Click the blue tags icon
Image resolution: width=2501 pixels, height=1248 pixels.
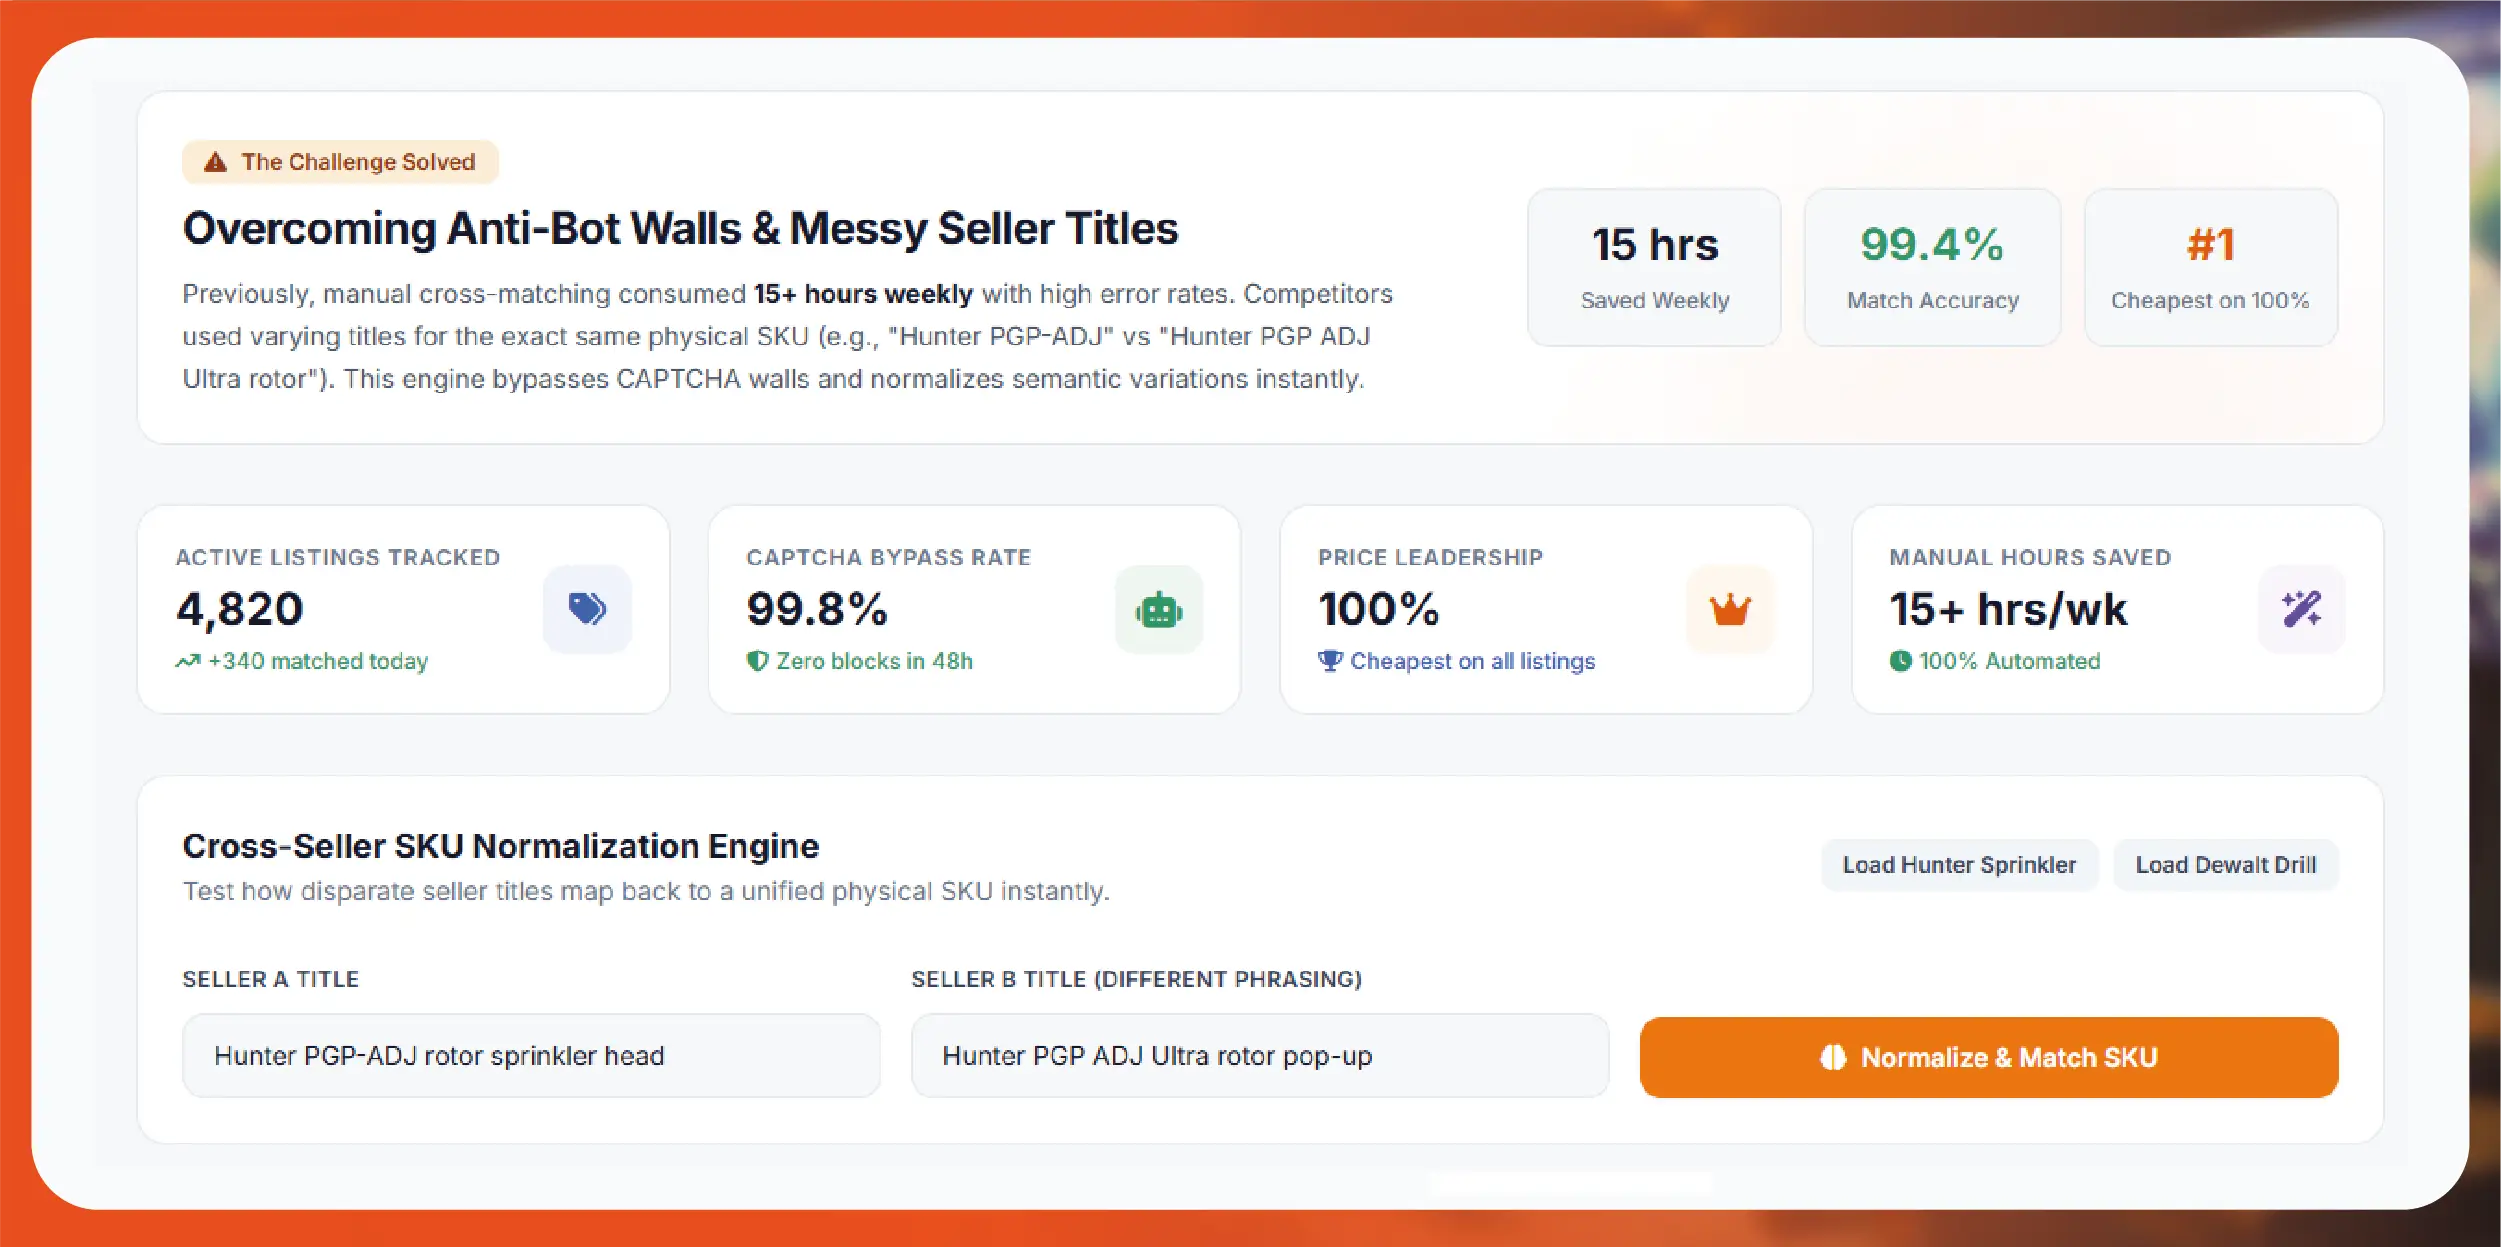click(587, 609)
